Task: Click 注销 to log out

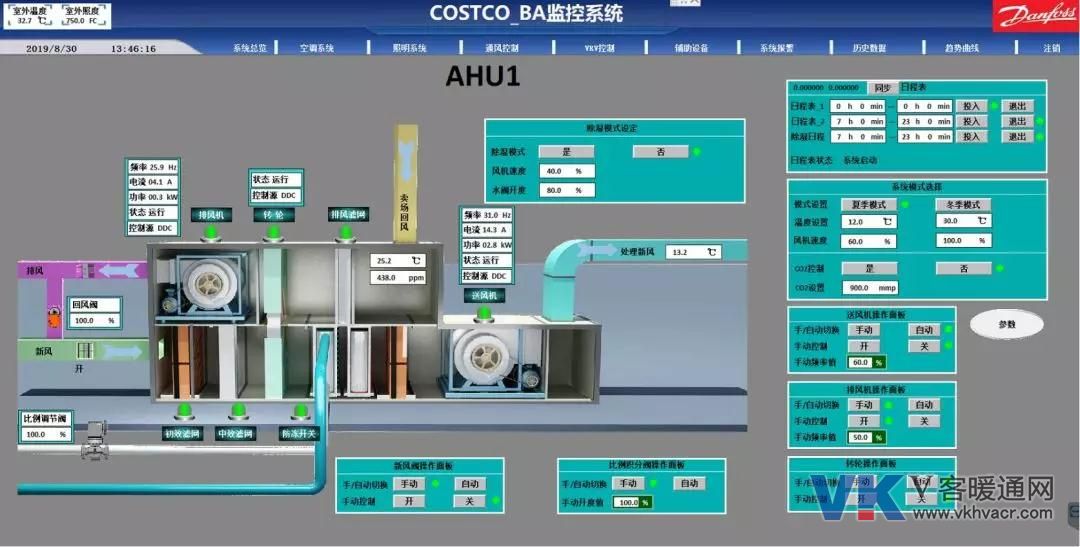Action: pyautogui.click(x=1052, y=48)
